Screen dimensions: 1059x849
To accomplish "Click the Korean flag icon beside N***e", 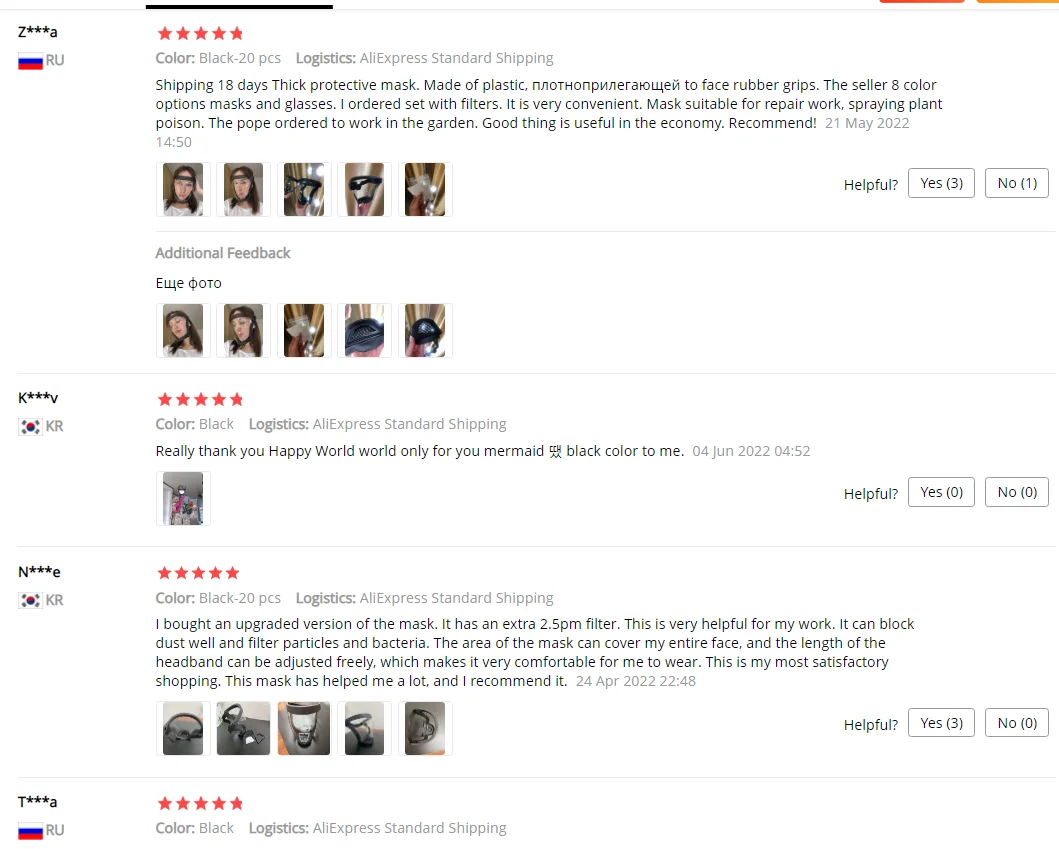I will click(x=30, y=600).
